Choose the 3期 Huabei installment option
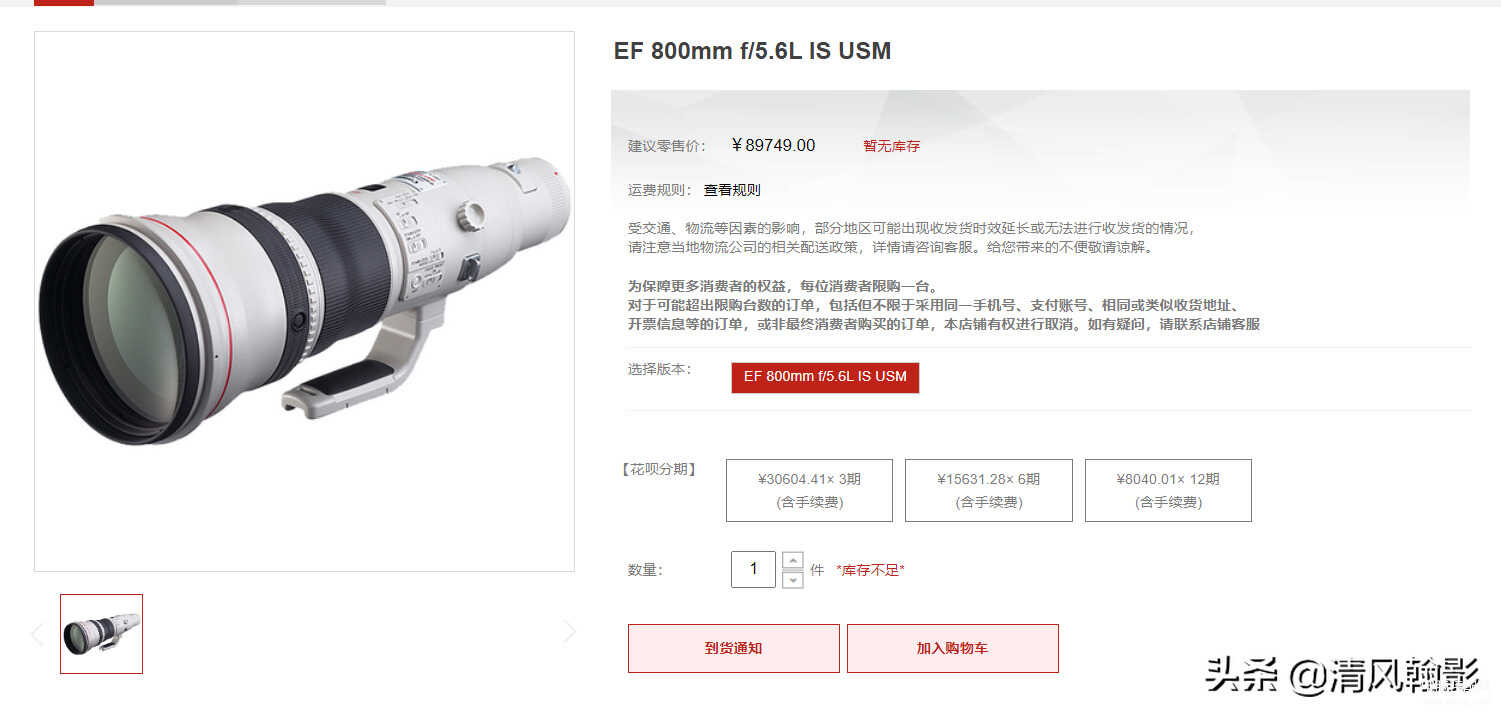The height and width of the screenshot is (715, 1501). (x=809, y=490)
